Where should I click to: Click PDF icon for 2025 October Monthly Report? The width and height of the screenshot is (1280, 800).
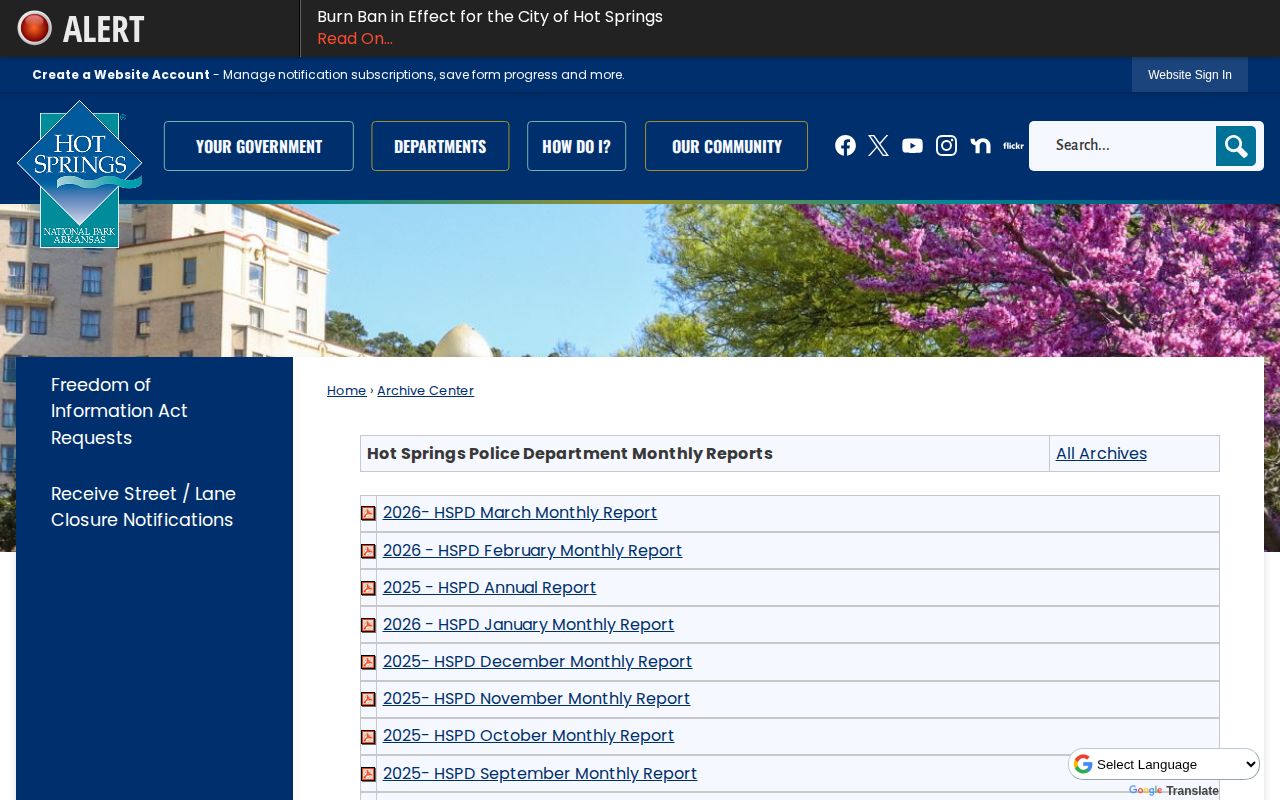pyautogui.click(x=368, y=737)
